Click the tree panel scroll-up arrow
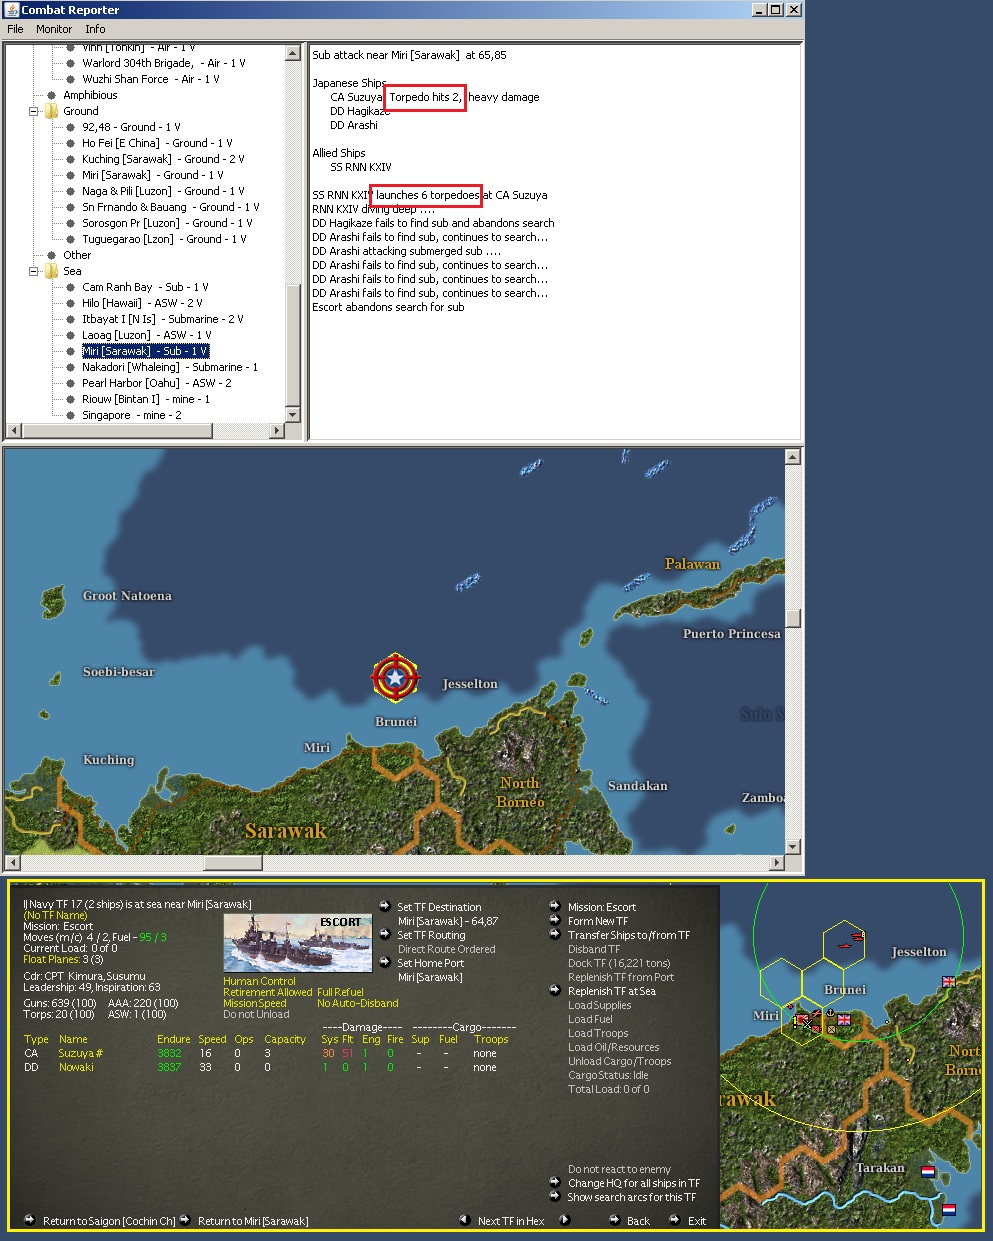 pyautogui.click(x=292, y=53)
